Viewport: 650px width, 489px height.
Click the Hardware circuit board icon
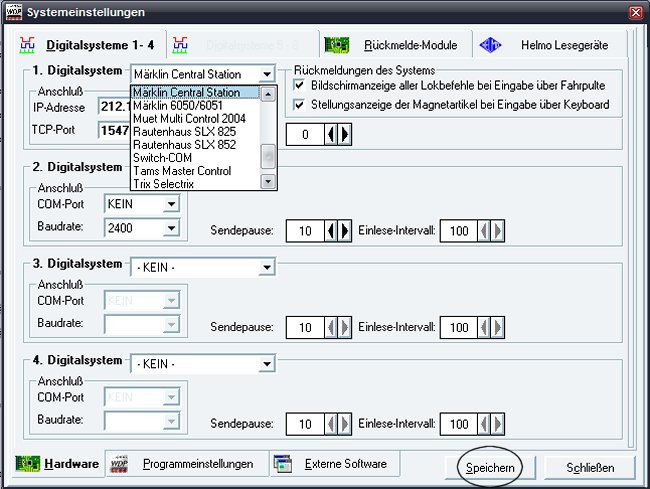tap(28, 463)
